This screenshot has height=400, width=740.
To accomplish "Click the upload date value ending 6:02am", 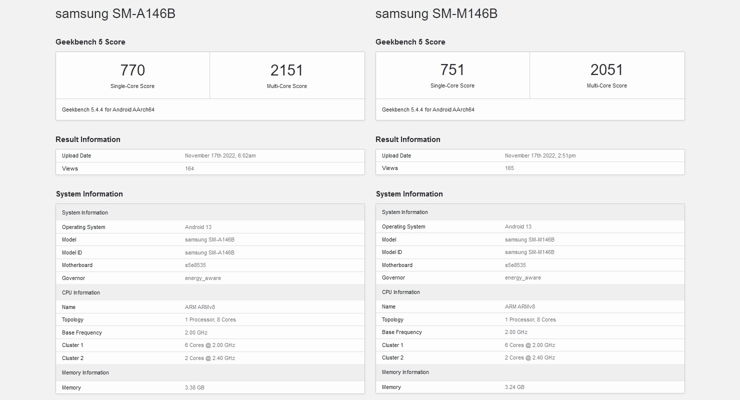I will pos(220,156).
